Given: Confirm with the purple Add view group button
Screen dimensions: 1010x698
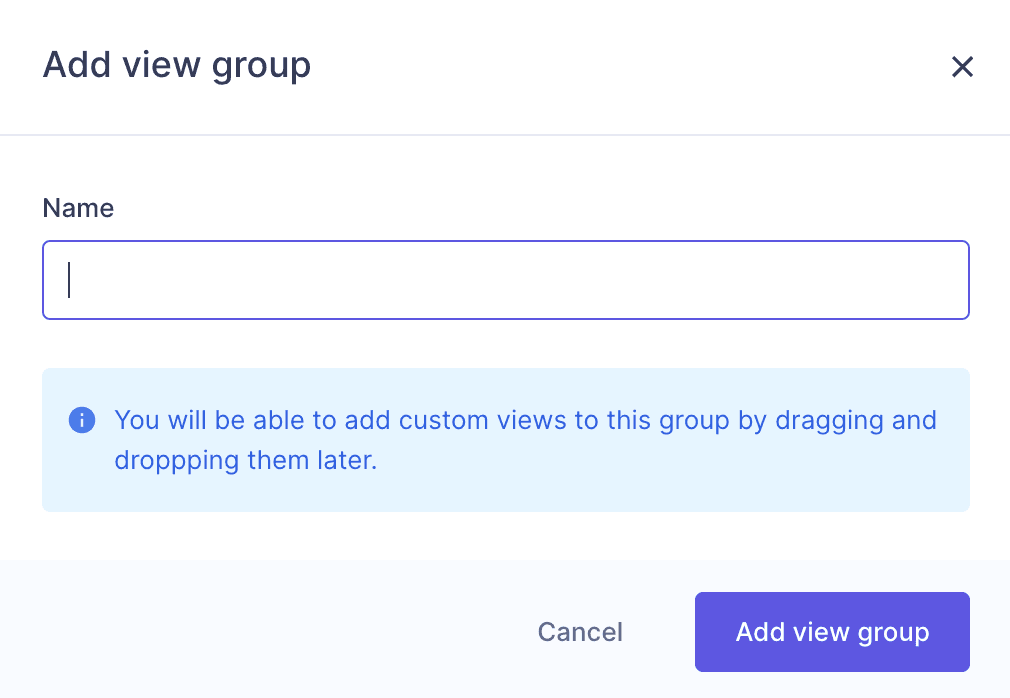Looking at the screenshot, I should [832, 632].
